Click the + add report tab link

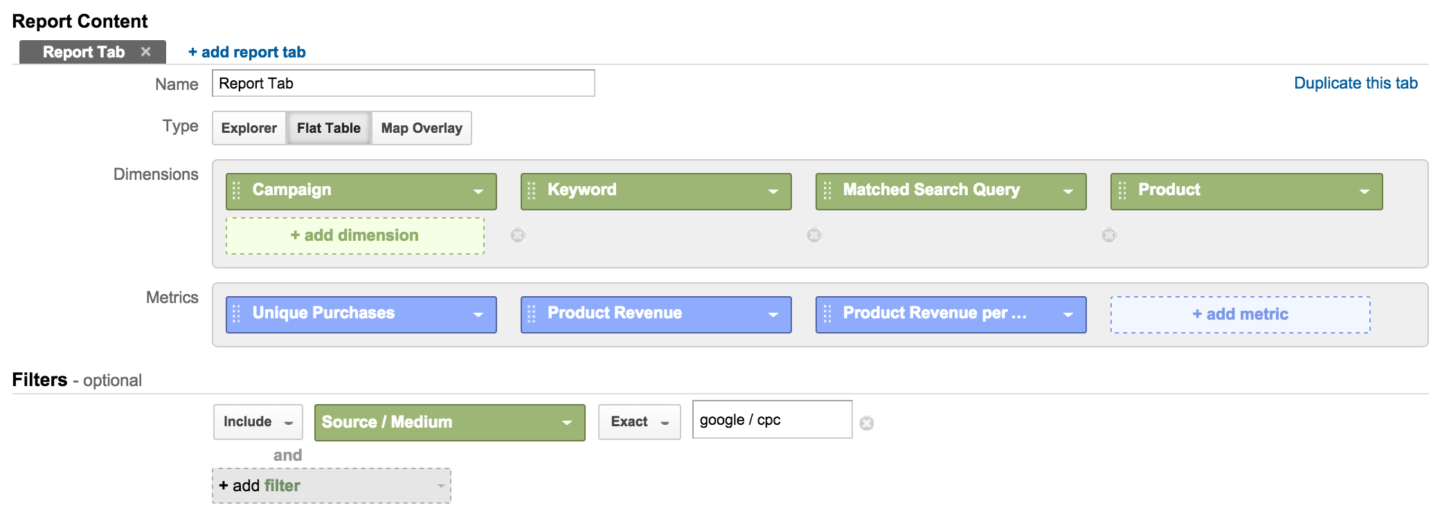[247, 52]
